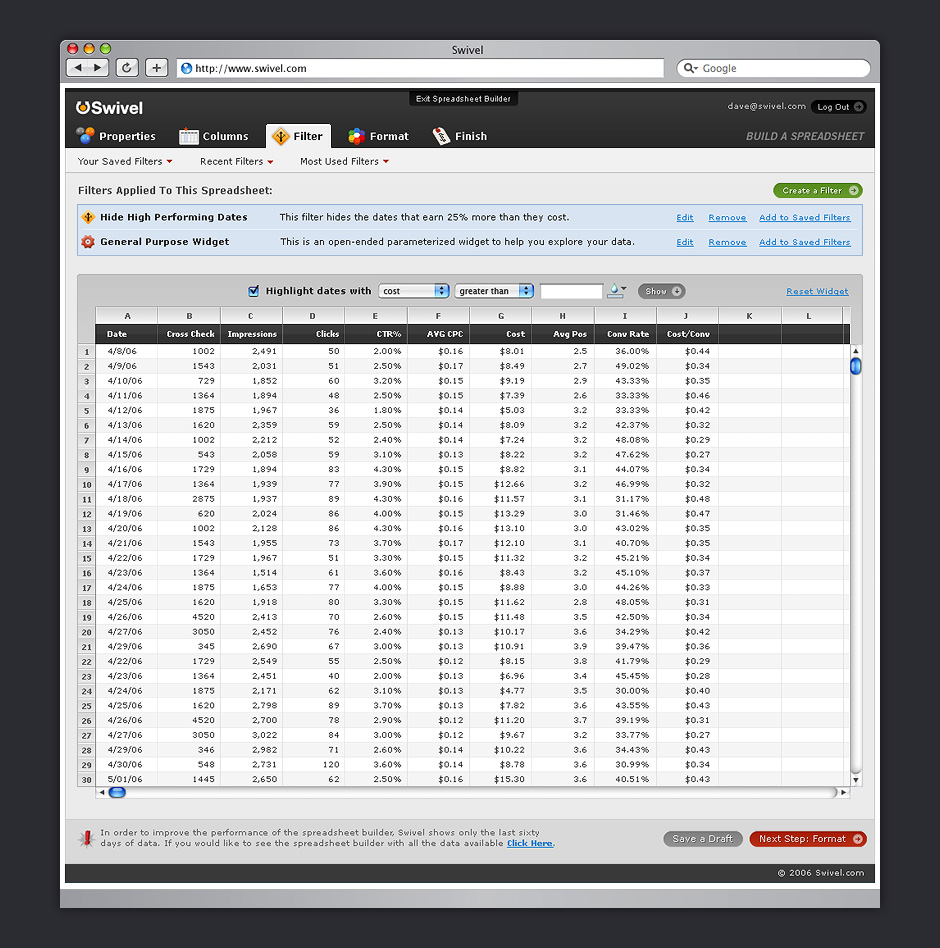Toggle the Highlight dates with checkbox
This screenshot has width=940, height=948.
click(x=253, y=291)
